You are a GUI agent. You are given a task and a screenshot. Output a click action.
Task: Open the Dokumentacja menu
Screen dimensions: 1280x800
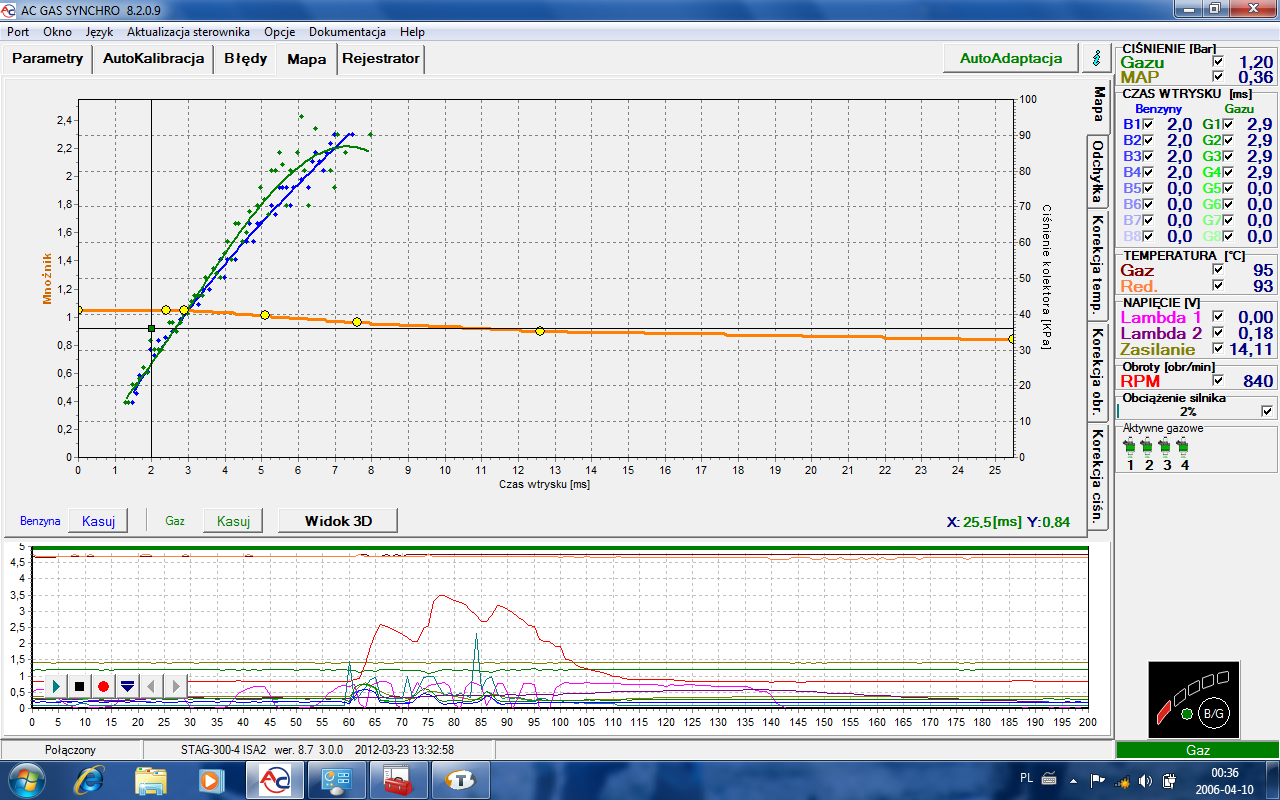coord(345,32)
